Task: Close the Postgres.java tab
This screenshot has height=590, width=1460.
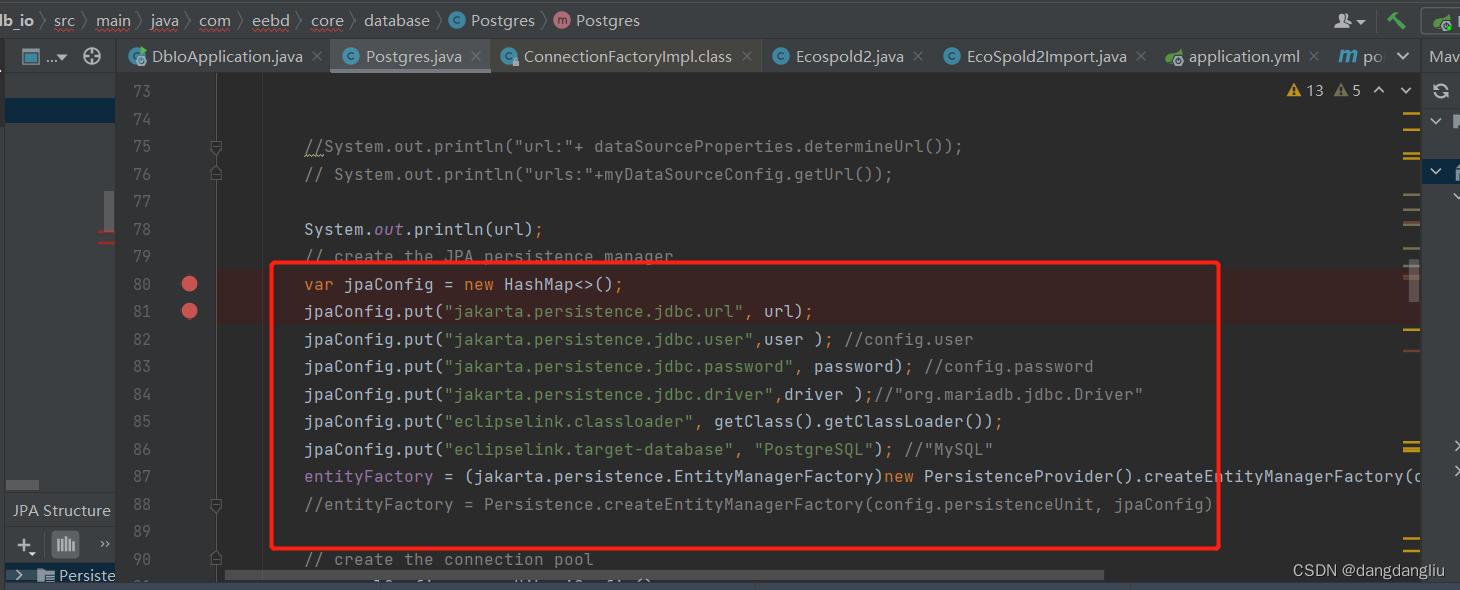Action: coord(475,57)
